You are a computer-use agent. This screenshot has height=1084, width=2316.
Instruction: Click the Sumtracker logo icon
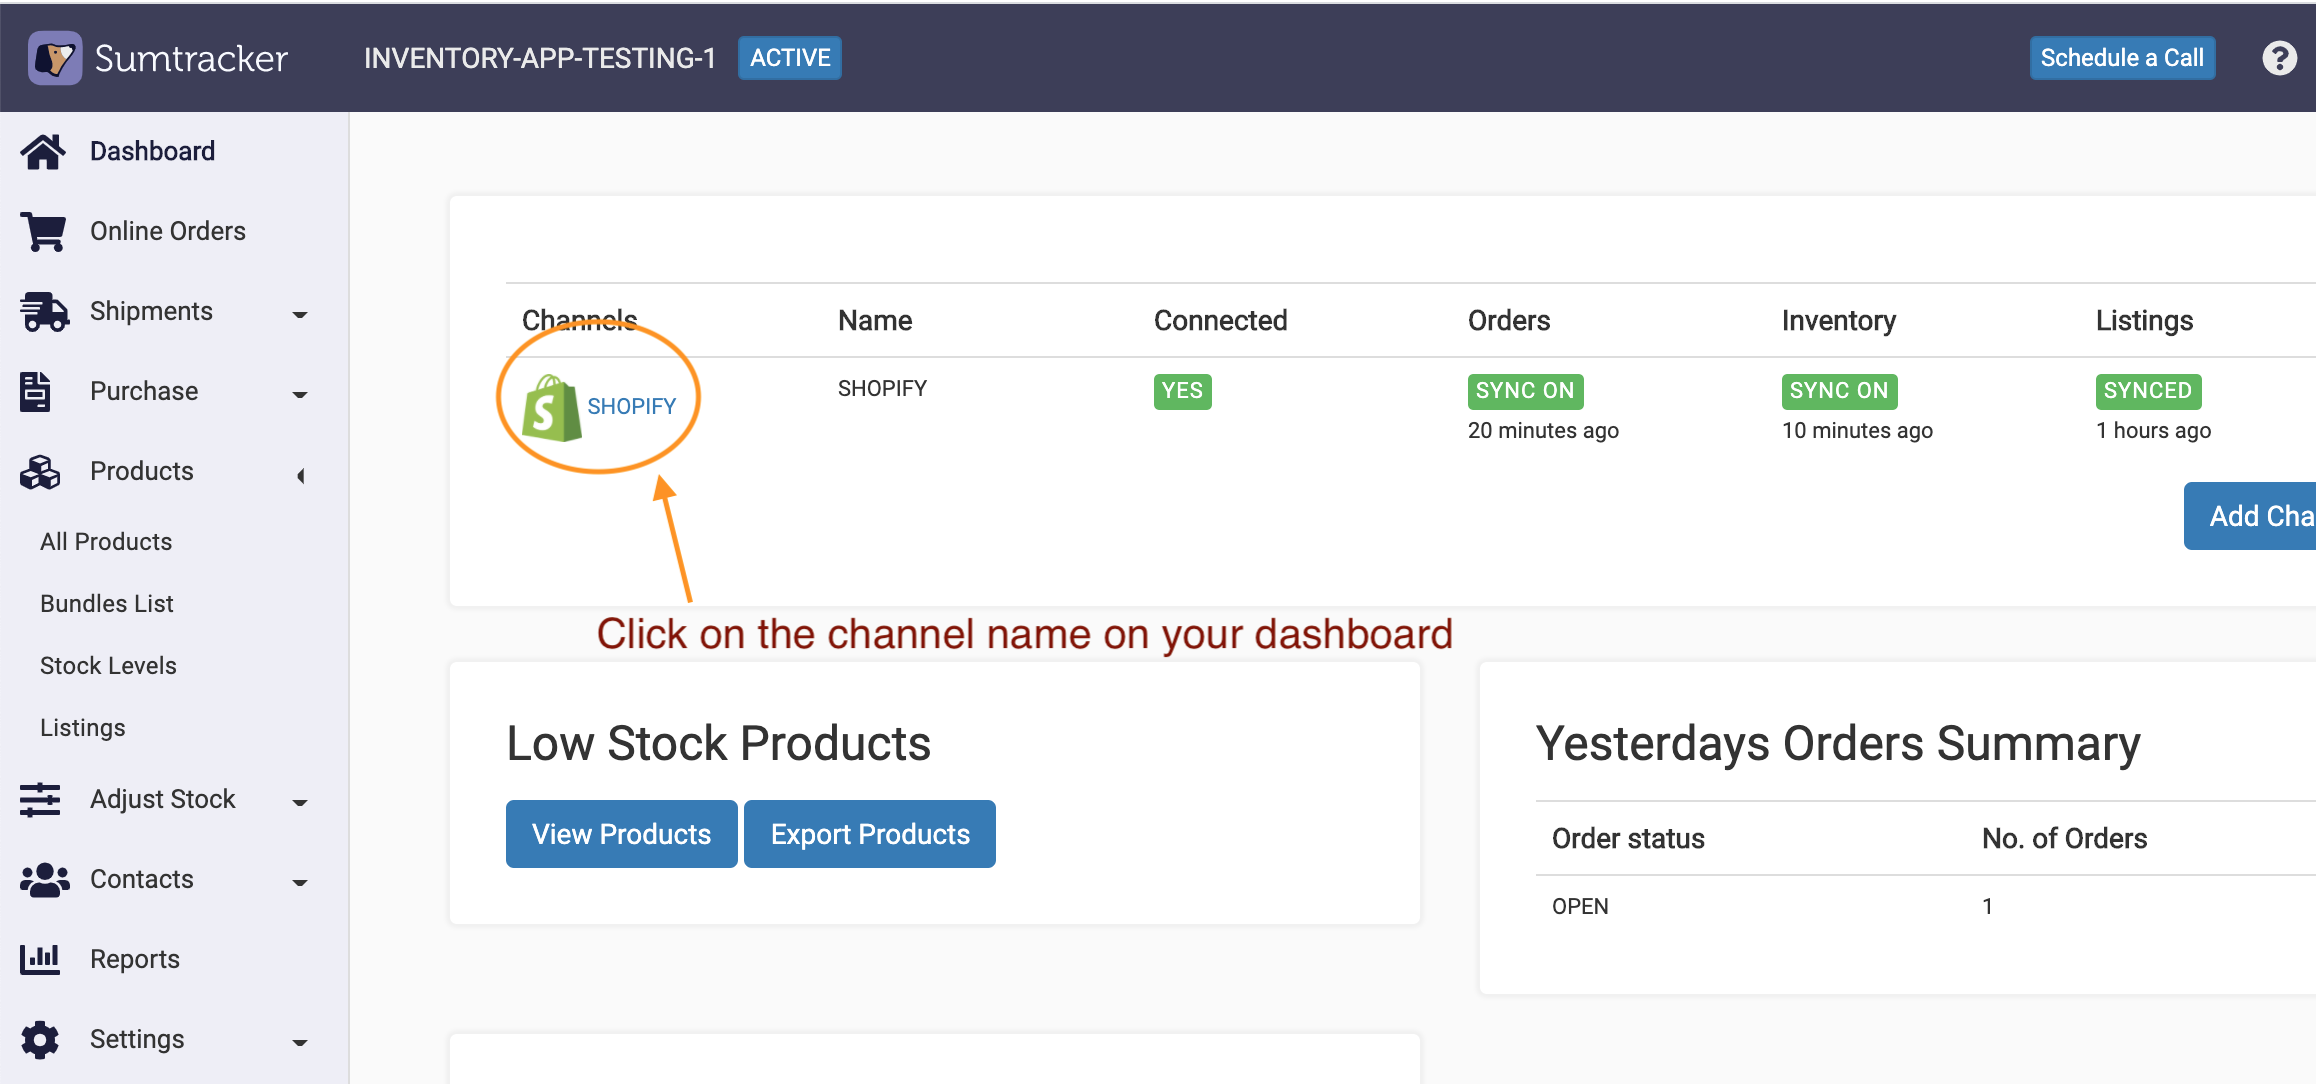pos(54,58)
